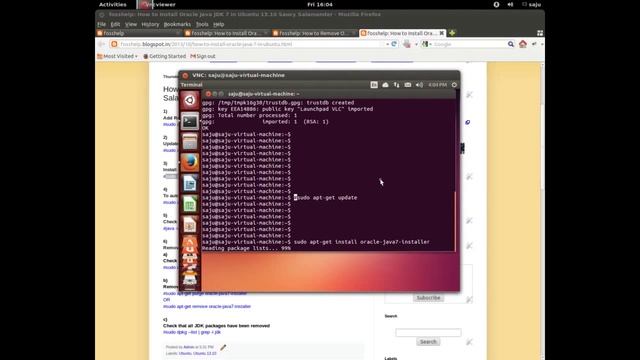The height and width of the screenshot is (360, 640).
Task: Click 'Check that all JDK packages have been removed' text
Action: coord(216,326)
